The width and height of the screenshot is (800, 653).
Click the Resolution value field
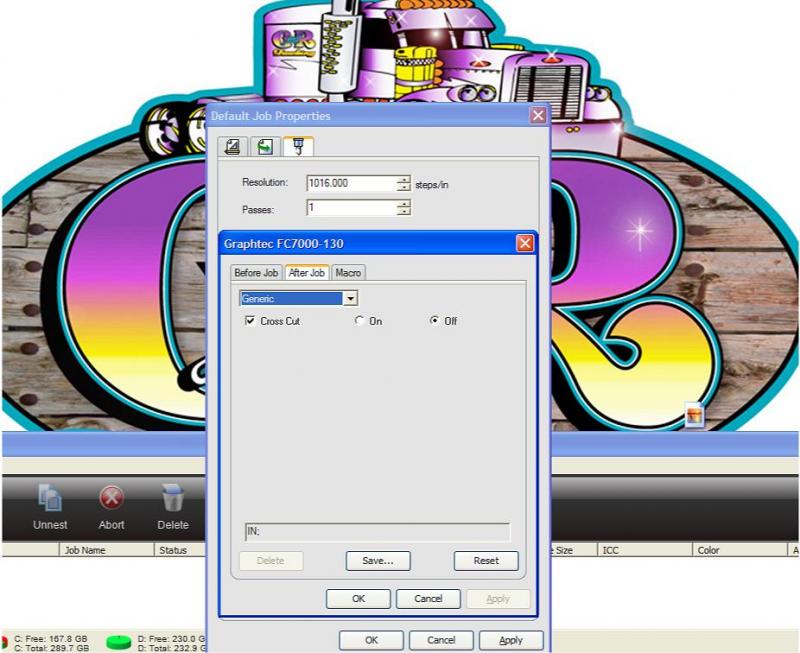pos(352,183)
